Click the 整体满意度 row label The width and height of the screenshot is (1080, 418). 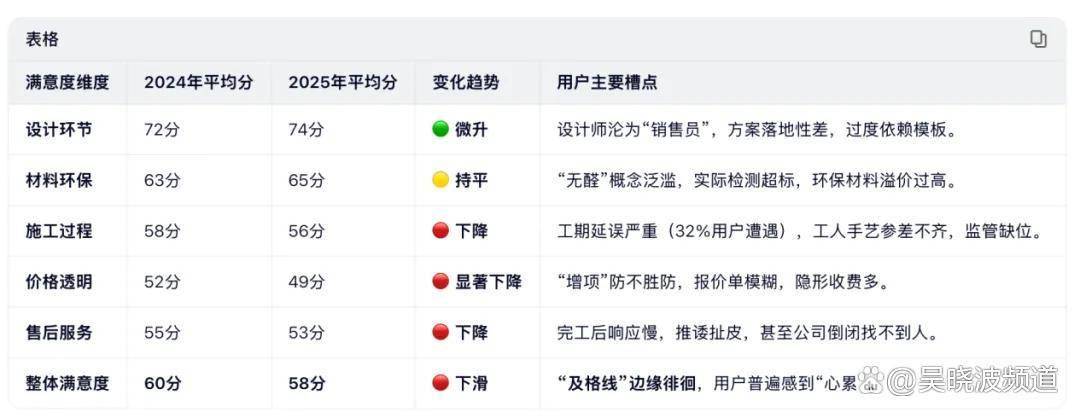coord(67,383)
